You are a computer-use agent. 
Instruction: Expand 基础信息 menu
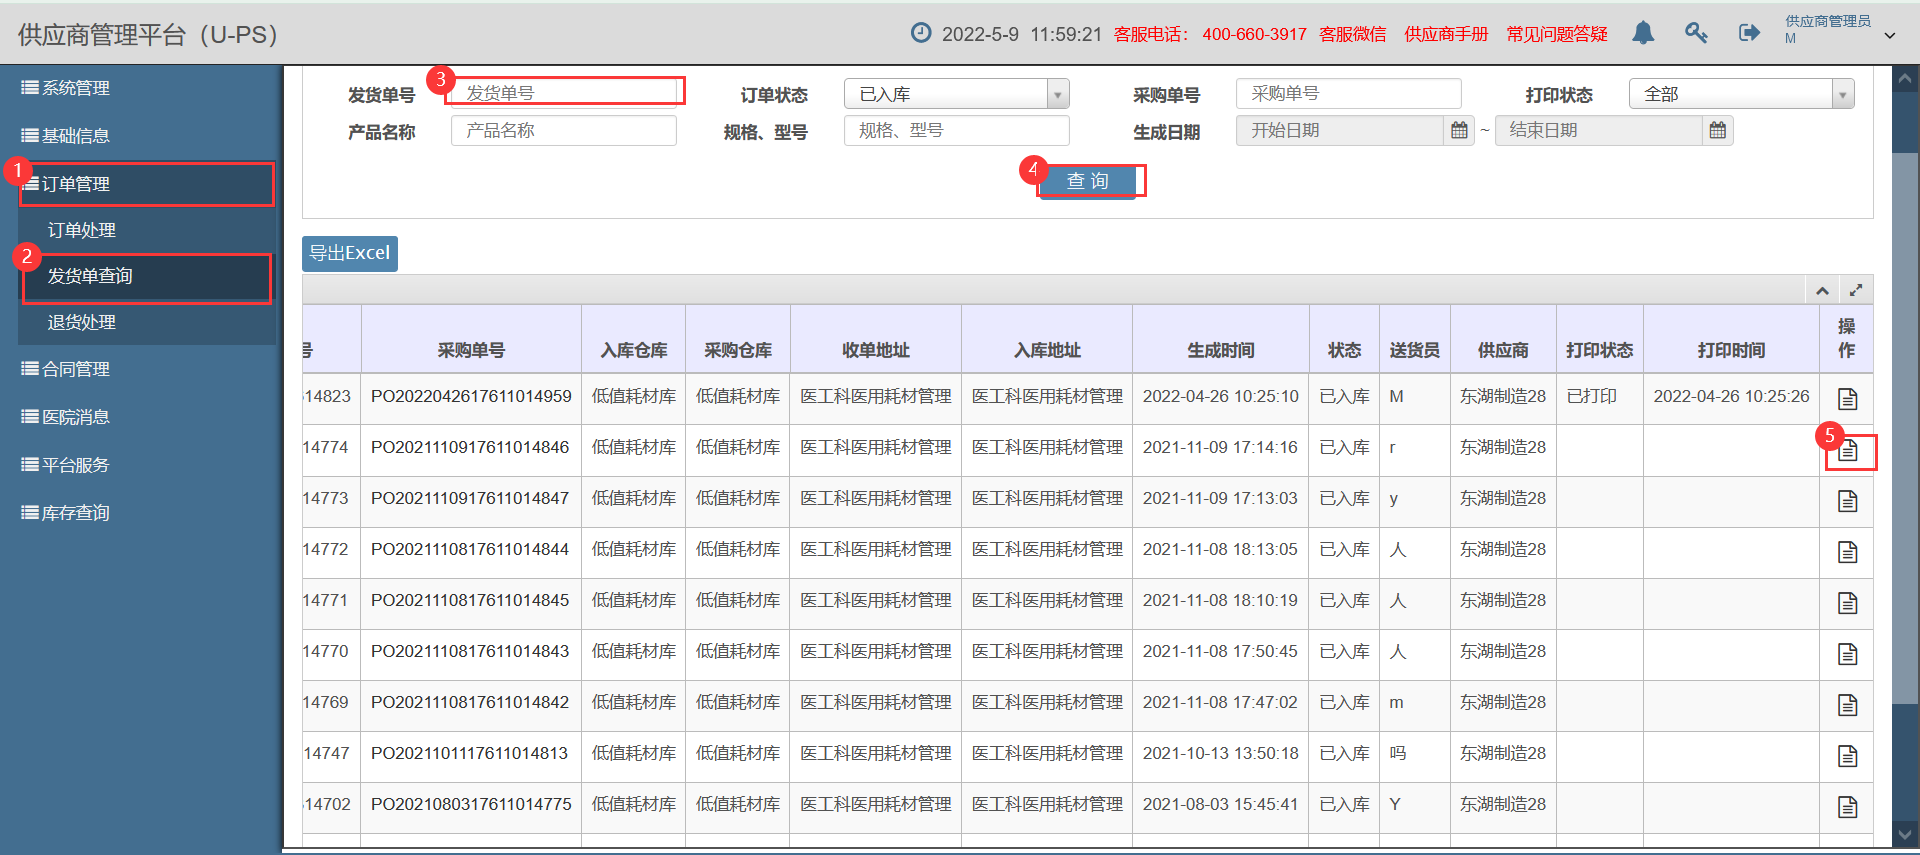pos(138,136)
